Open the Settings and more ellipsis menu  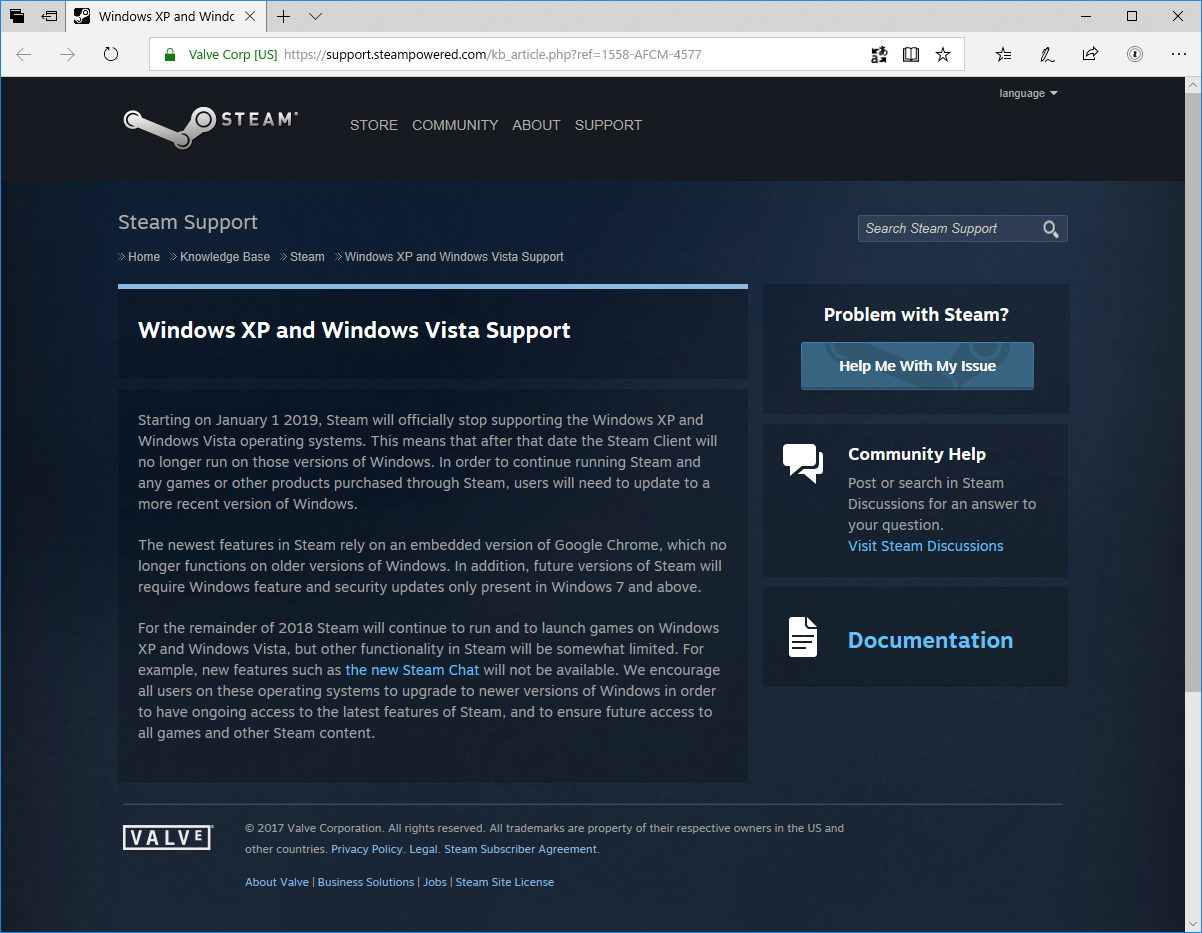1178,54
